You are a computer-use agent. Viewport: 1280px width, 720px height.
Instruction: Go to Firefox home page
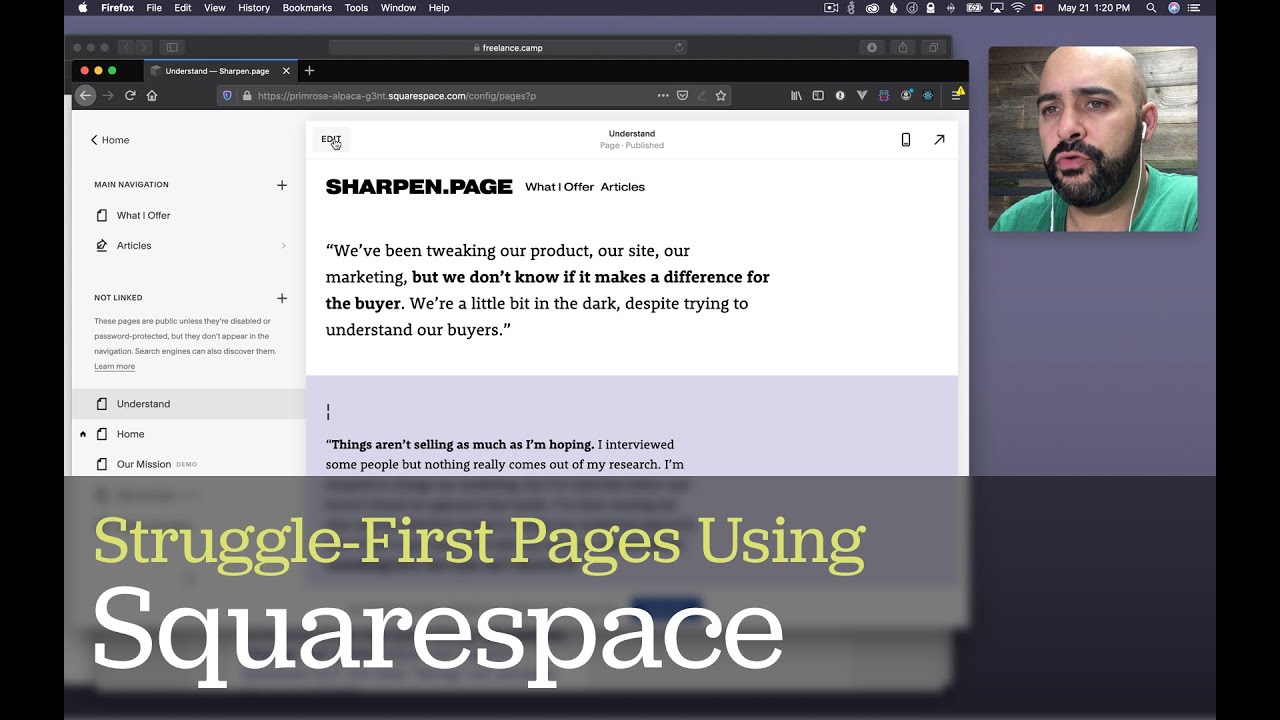click(152, 96)
